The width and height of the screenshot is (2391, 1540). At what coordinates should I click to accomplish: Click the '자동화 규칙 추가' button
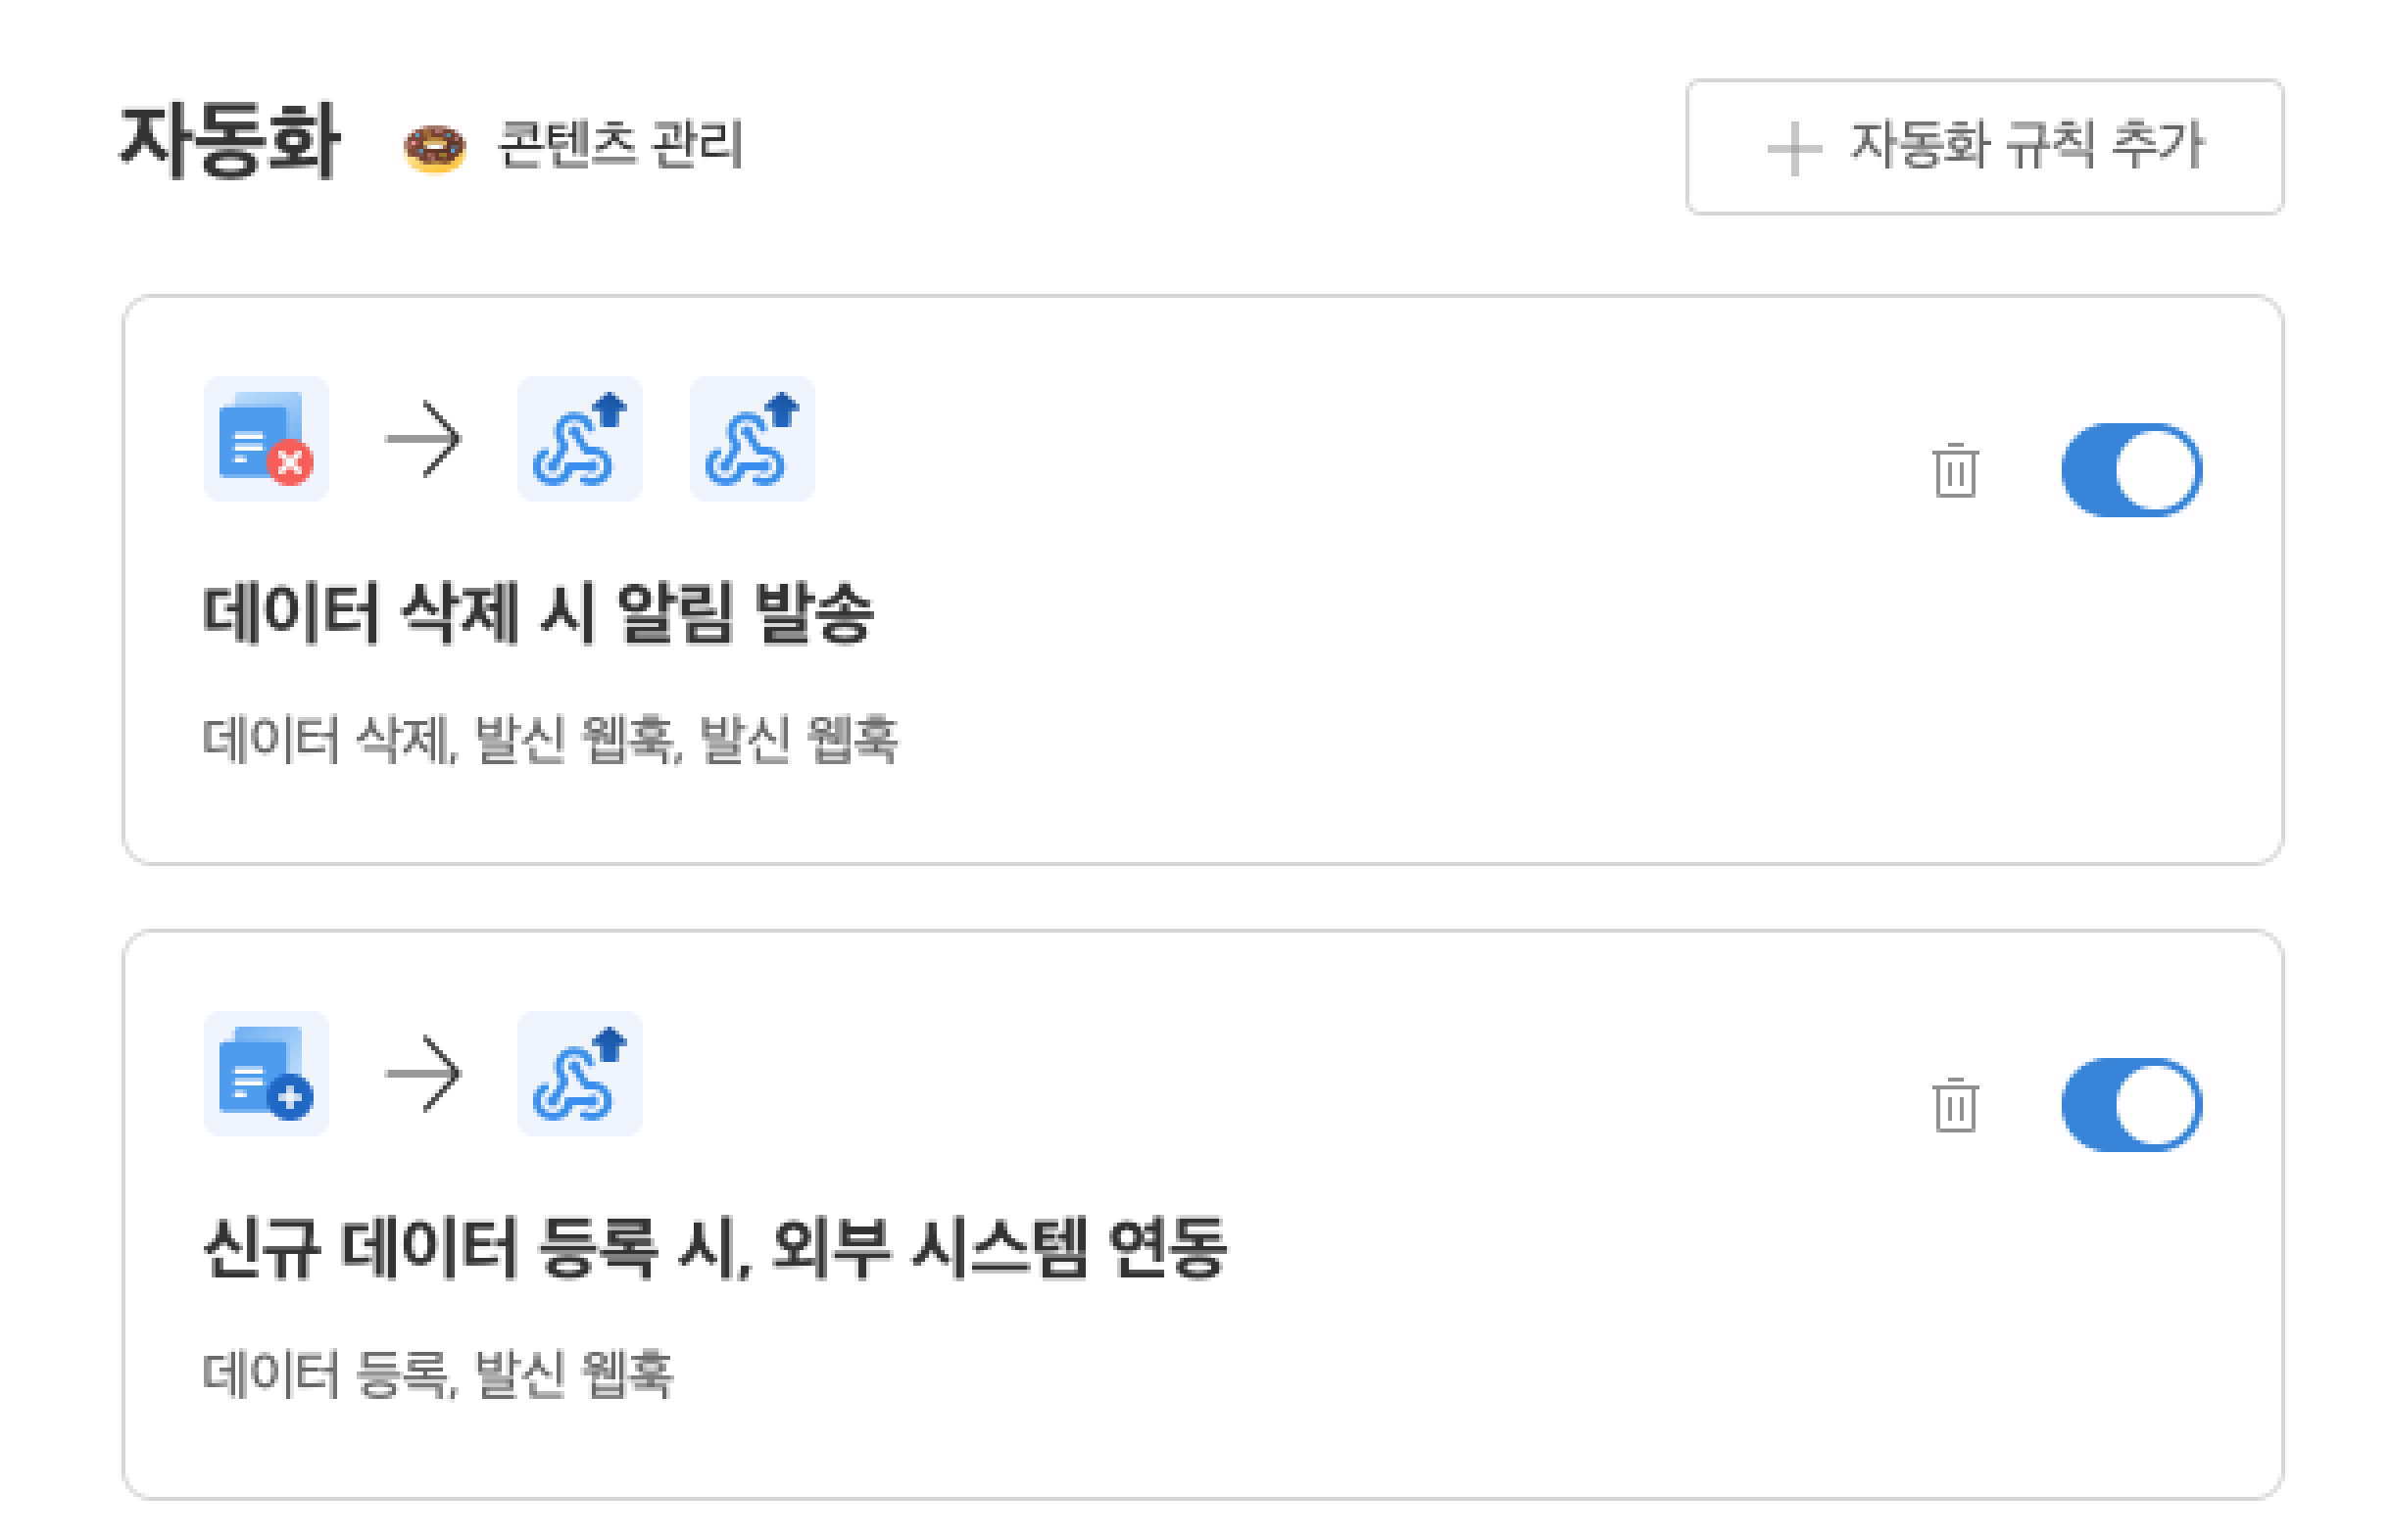point(1984,147)
